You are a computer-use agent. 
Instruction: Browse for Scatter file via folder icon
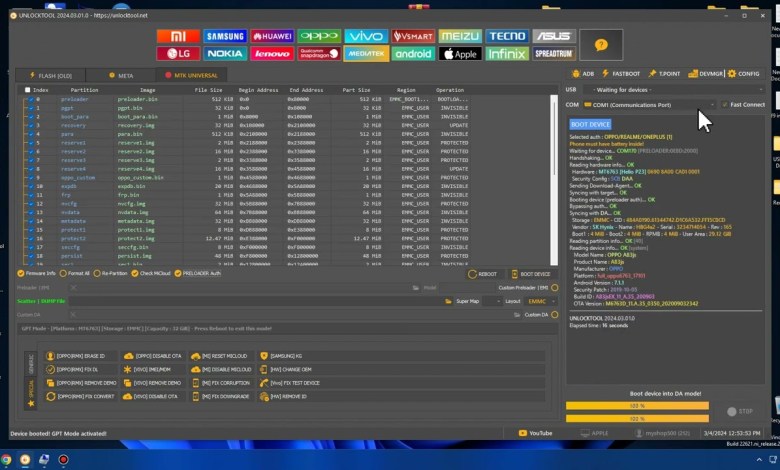click(x=448, y=301)
